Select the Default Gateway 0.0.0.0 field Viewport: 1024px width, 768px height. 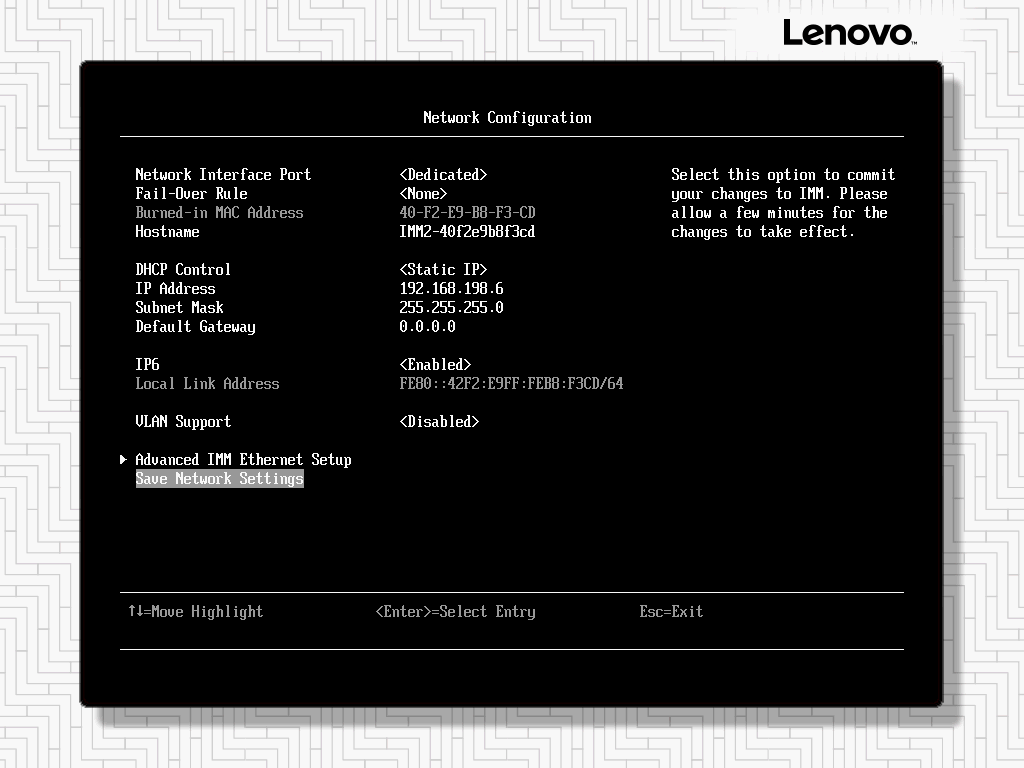tap(427, 327)
